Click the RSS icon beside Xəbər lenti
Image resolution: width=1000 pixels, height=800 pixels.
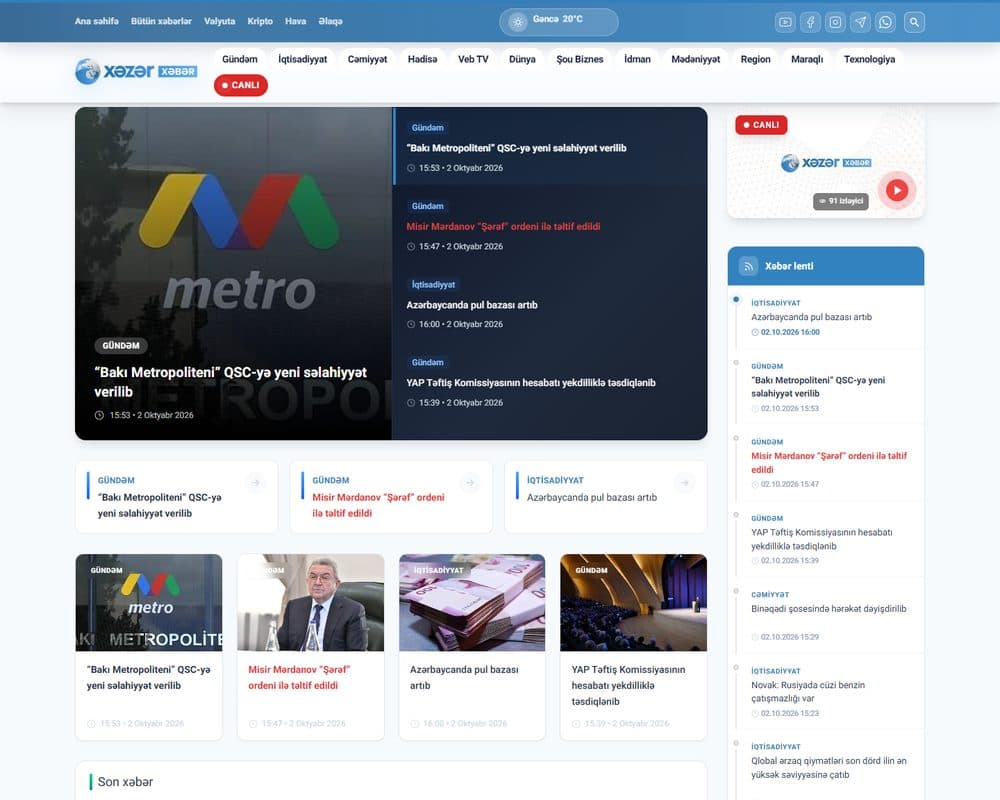pos(748,266)
